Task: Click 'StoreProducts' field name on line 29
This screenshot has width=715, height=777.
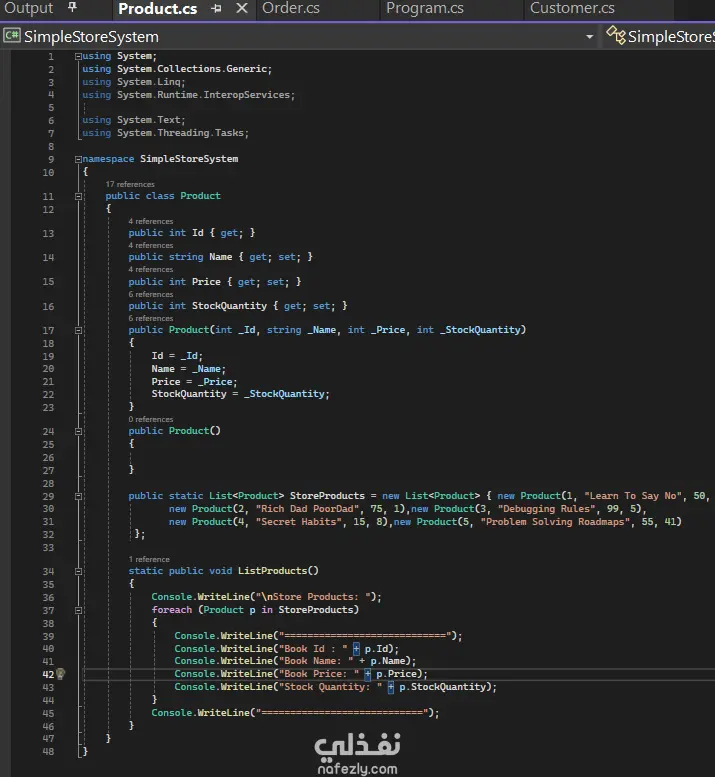Action: 327,496
